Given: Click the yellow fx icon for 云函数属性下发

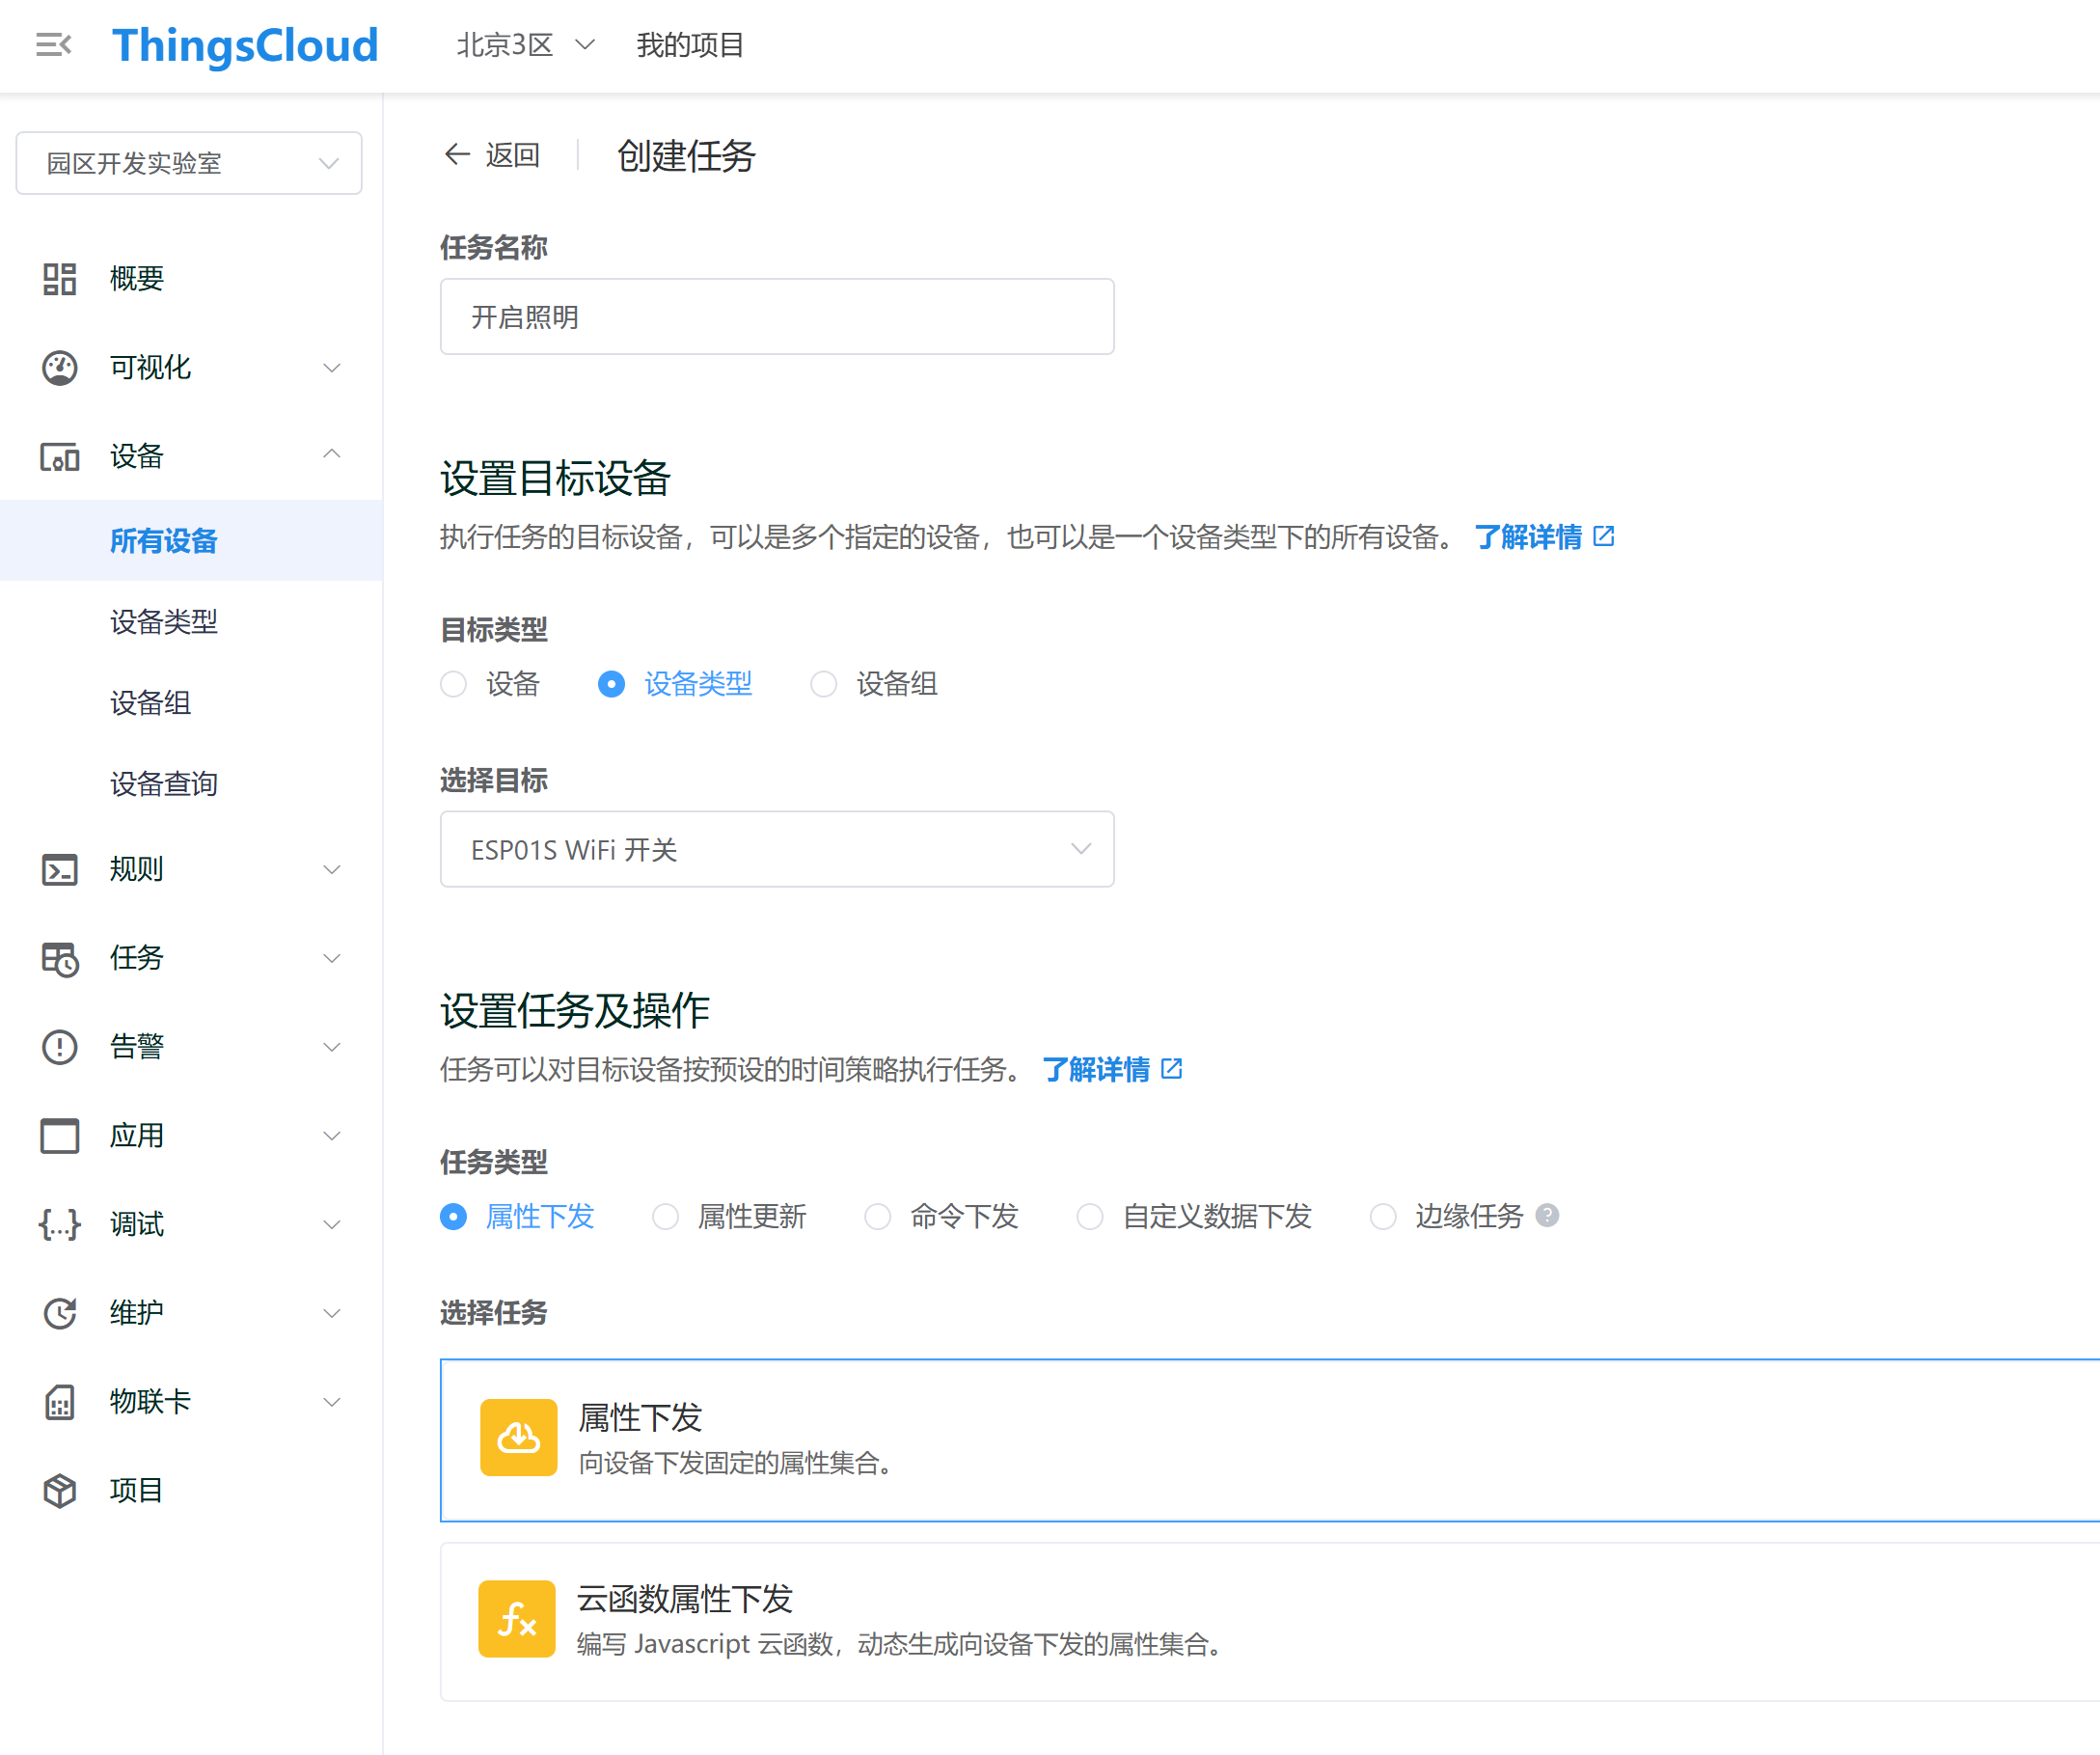Looking at the screenshot, I should (x=517, y=1619).
